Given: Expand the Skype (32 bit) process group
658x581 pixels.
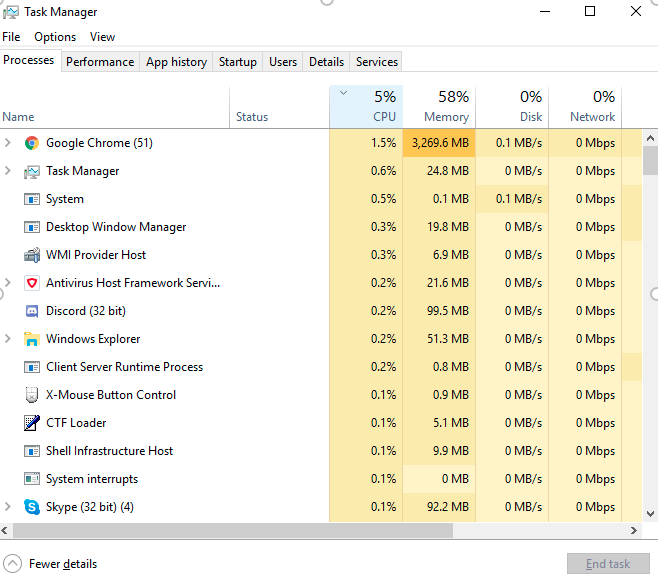Looking at the screenshot, I should 8,507.
